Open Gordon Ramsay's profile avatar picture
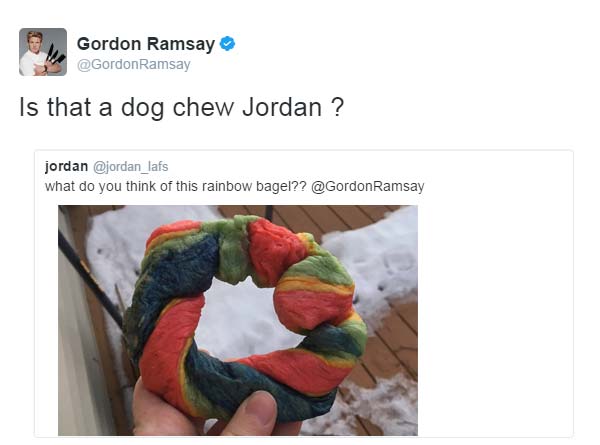This screenshot has height=445, width=600. pyautogui.click(x=43, y=52)
